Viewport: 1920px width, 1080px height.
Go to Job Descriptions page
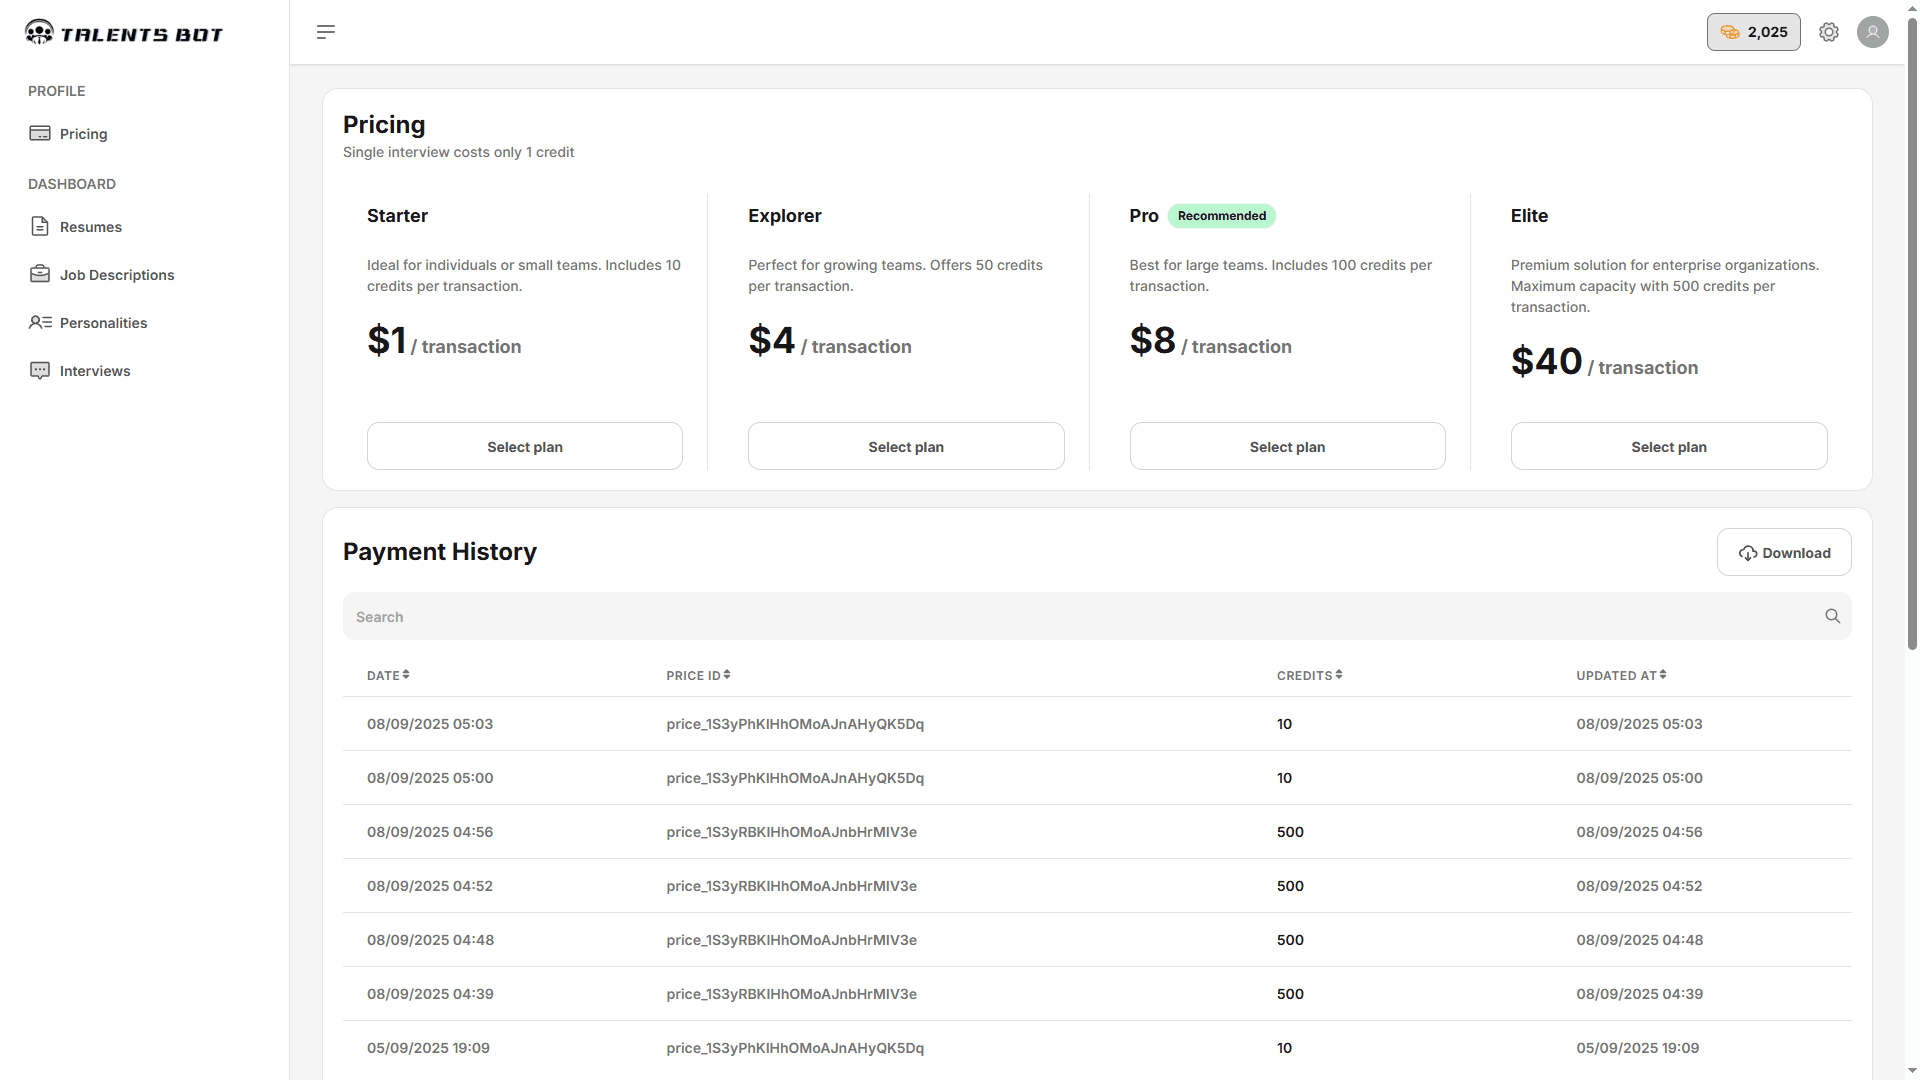point(116,275)
